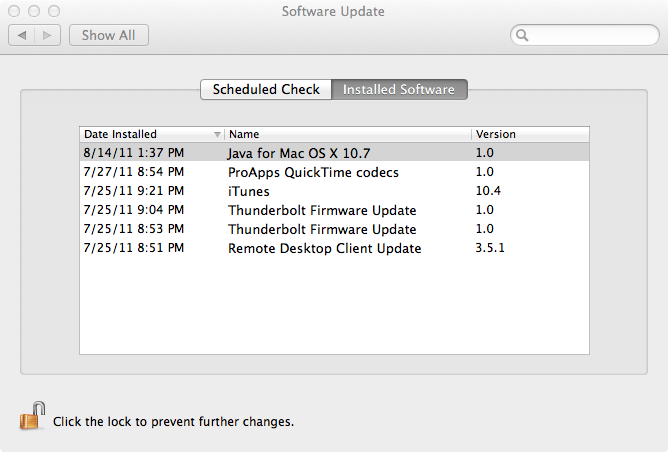Close the Software Update window
The image size is (668, 452).
tap(14, 11)
